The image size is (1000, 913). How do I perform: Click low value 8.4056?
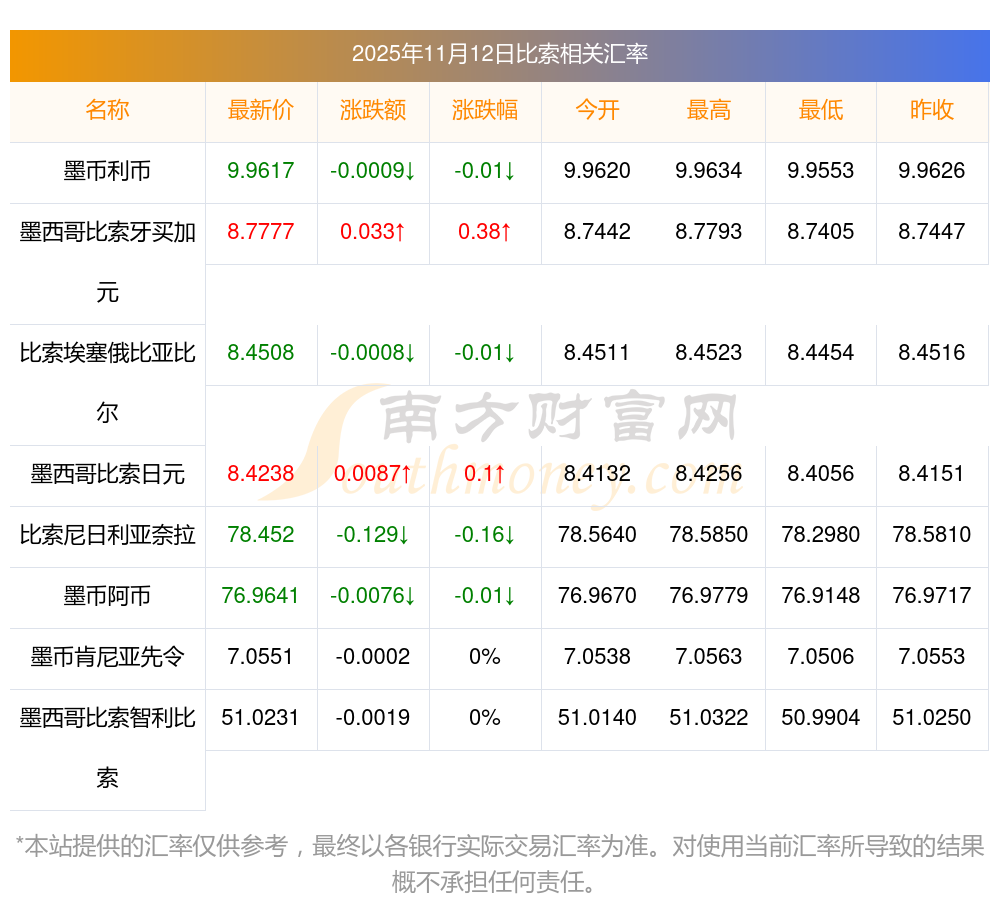(x=821, y=474)
